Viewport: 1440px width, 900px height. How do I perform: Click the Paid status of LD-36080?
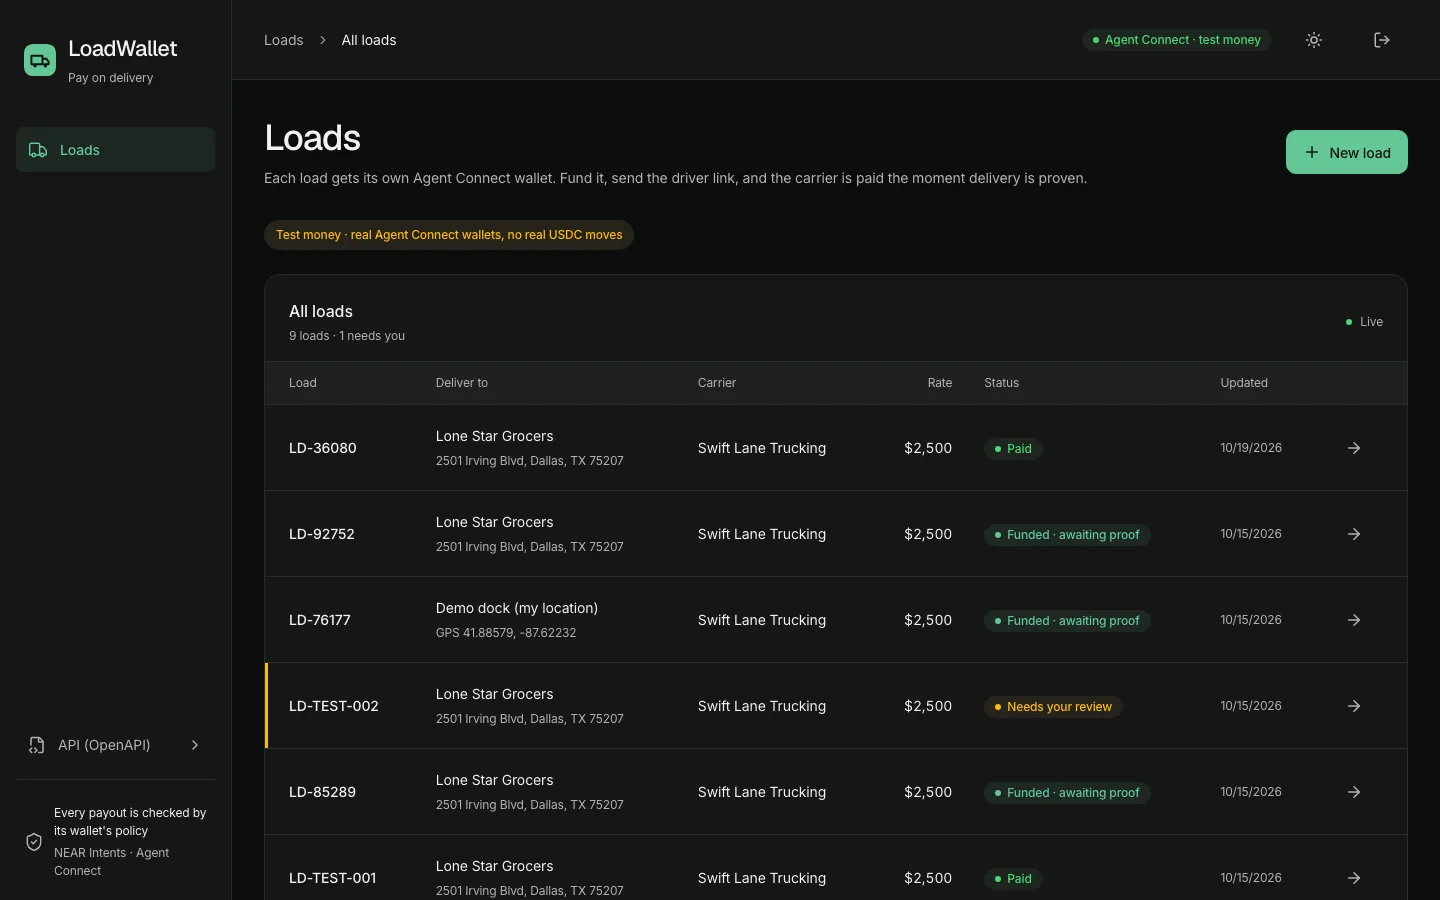pos(1013,449)
